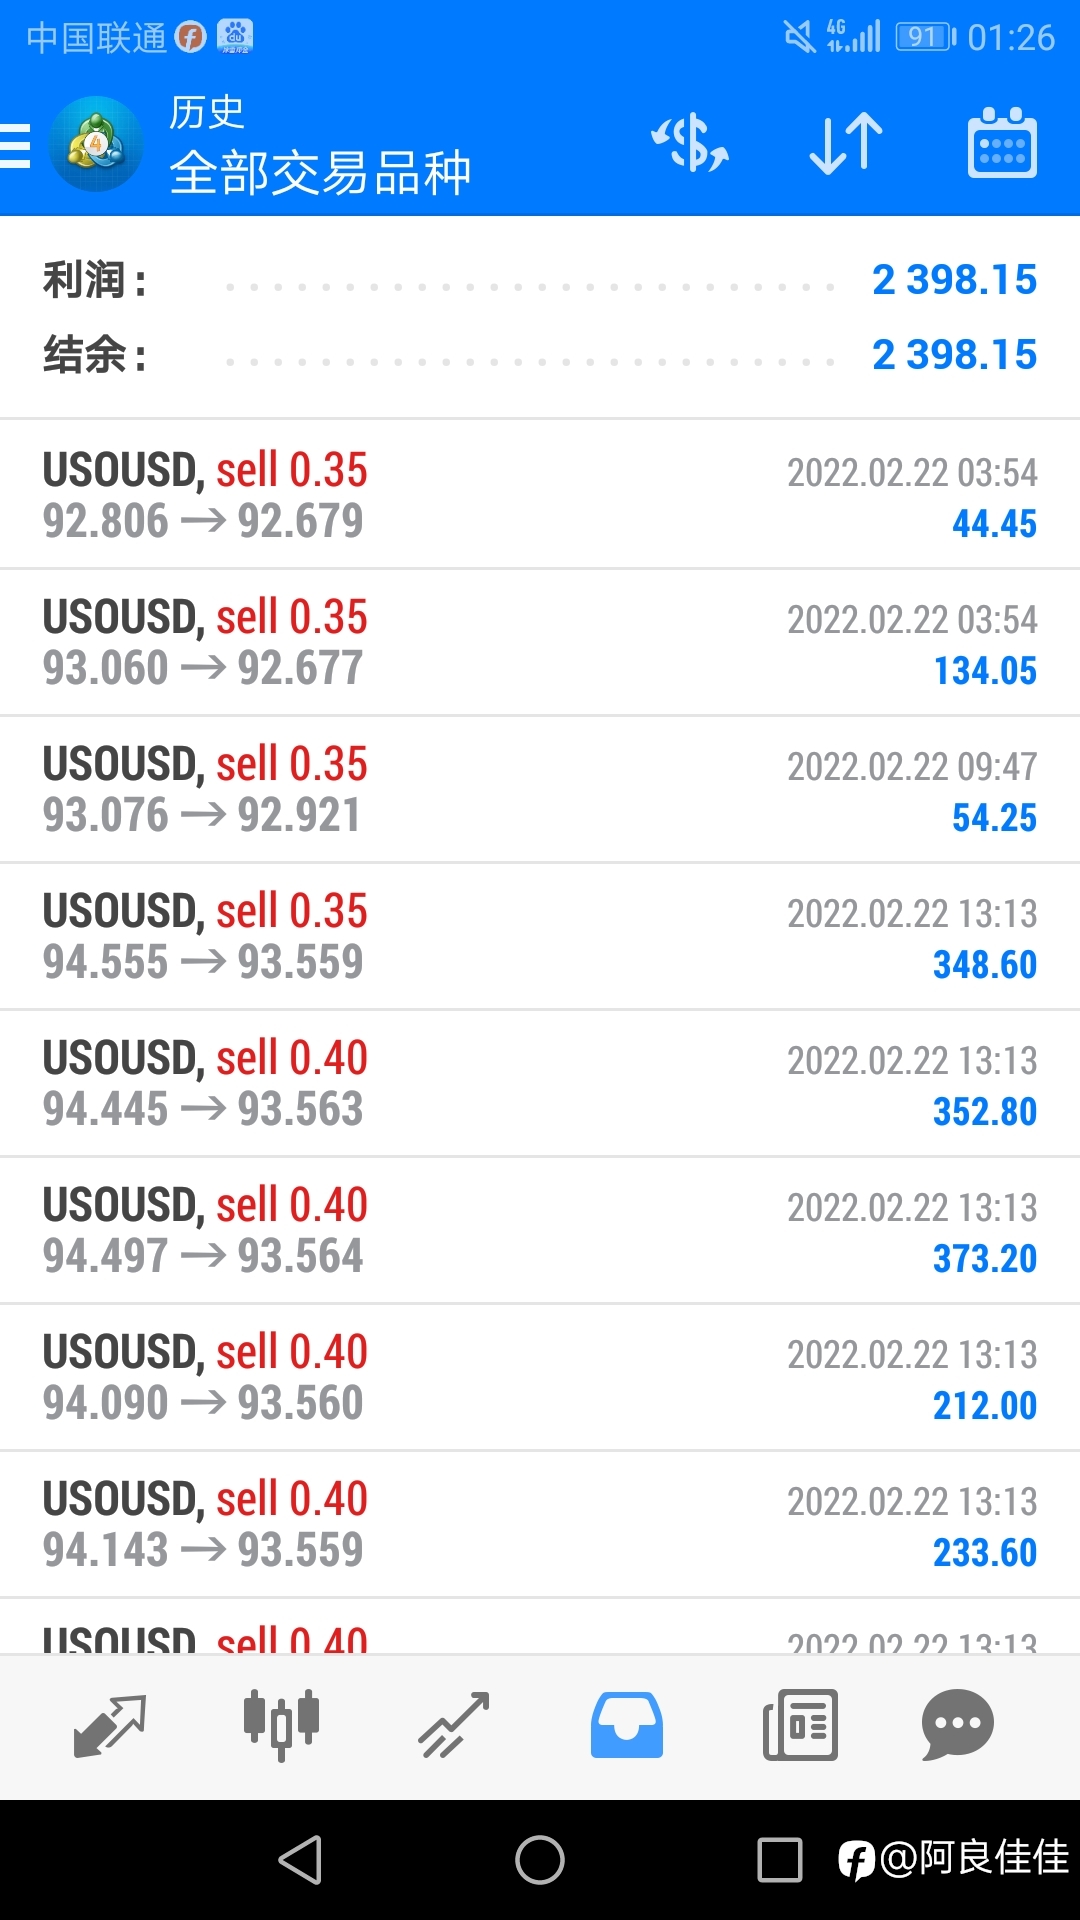Select the History inbox tab
Viewport: 1080px width, 1920px height.
coord(627,1725)
